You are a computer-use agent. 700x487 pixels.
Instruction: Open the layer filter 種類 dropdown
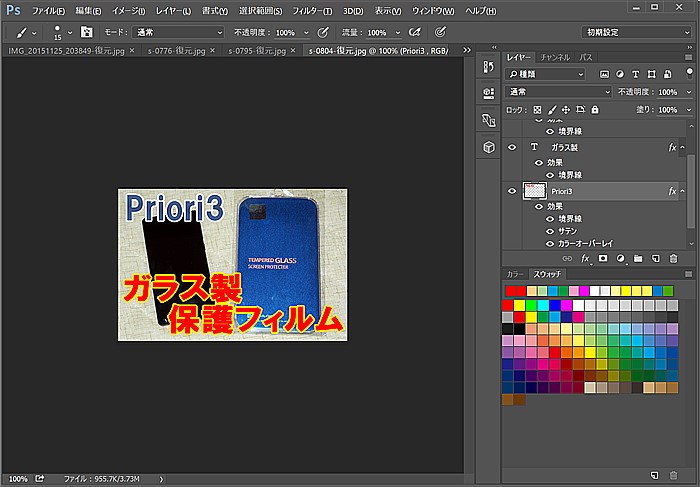(545, 74)
